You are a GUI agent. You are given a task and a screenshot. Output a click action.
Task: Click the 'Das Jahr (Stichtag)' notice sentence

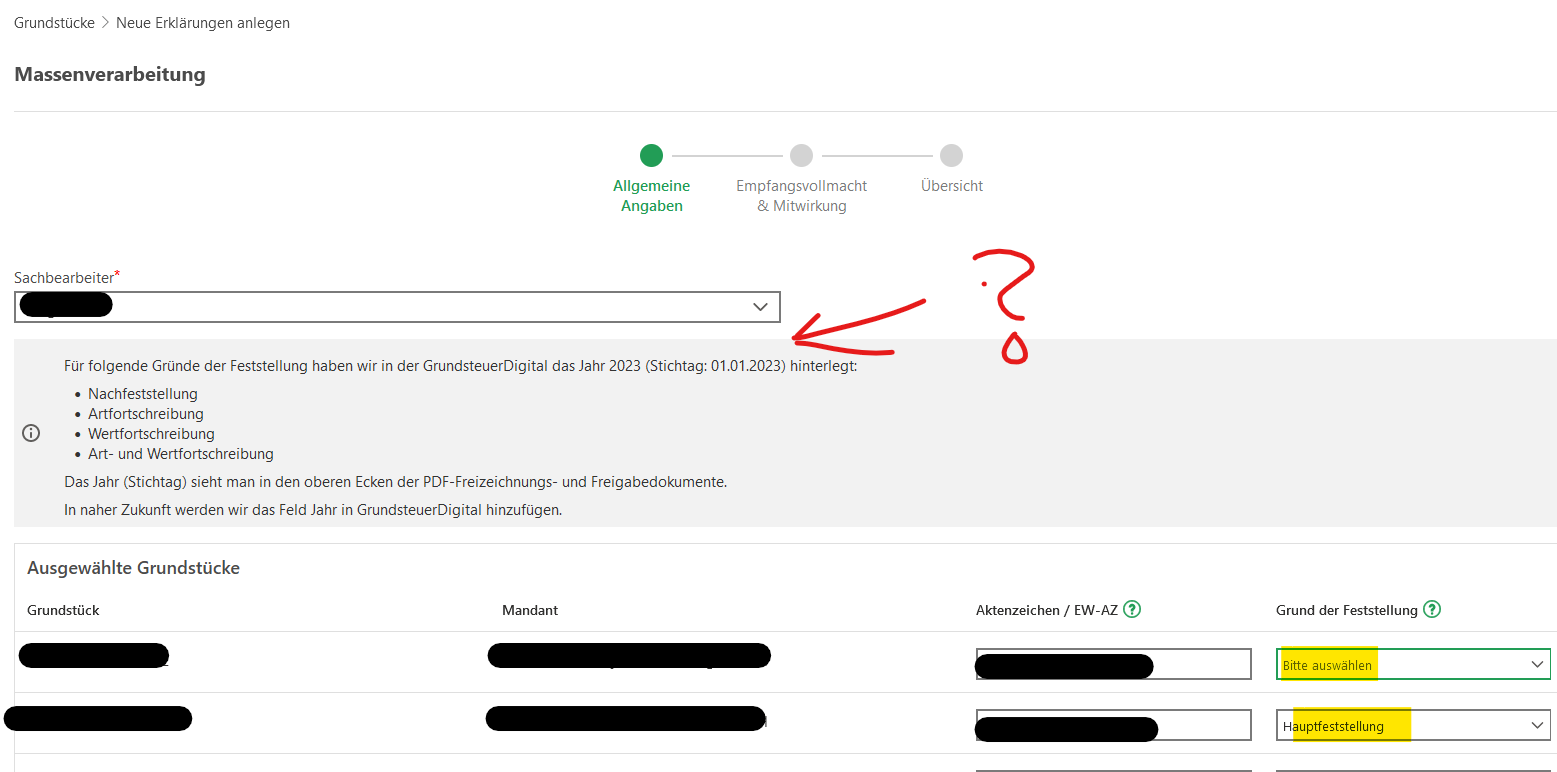[395, 482]
